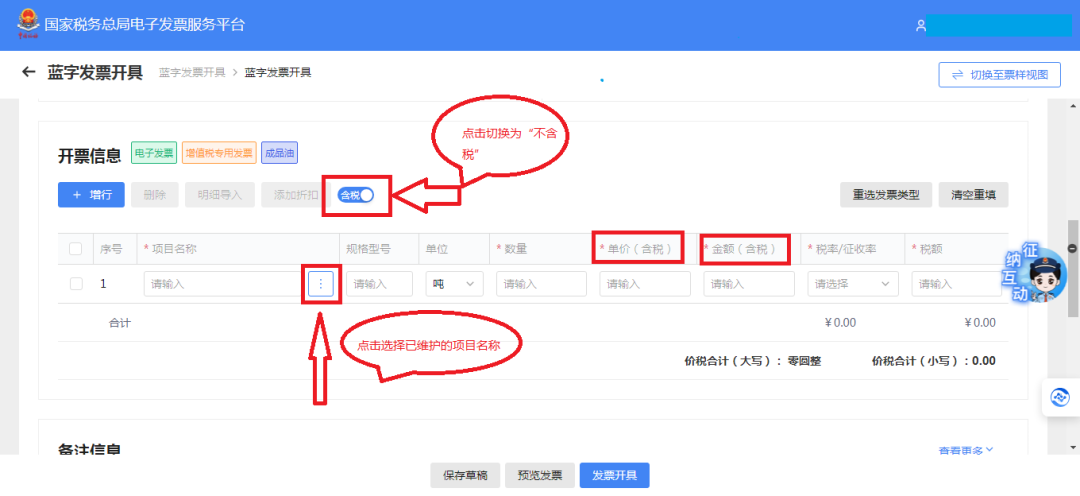Click the 保存草稿 button
The width and height of the screenshot is (1080, 496).
coord(465,475)
